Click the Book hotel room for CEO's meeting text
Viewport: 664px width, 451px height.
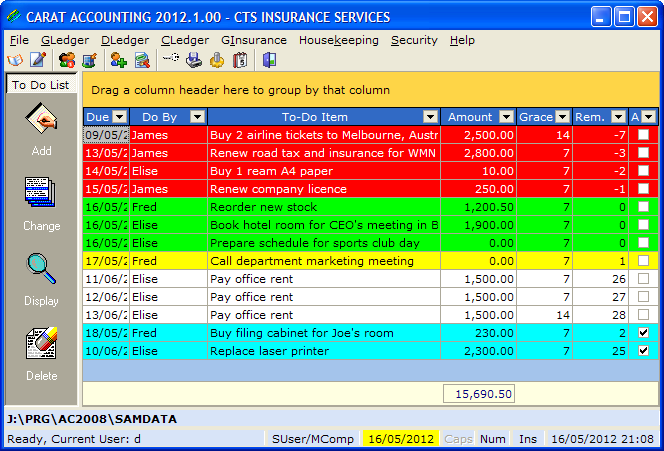click(x=324, y=225)
